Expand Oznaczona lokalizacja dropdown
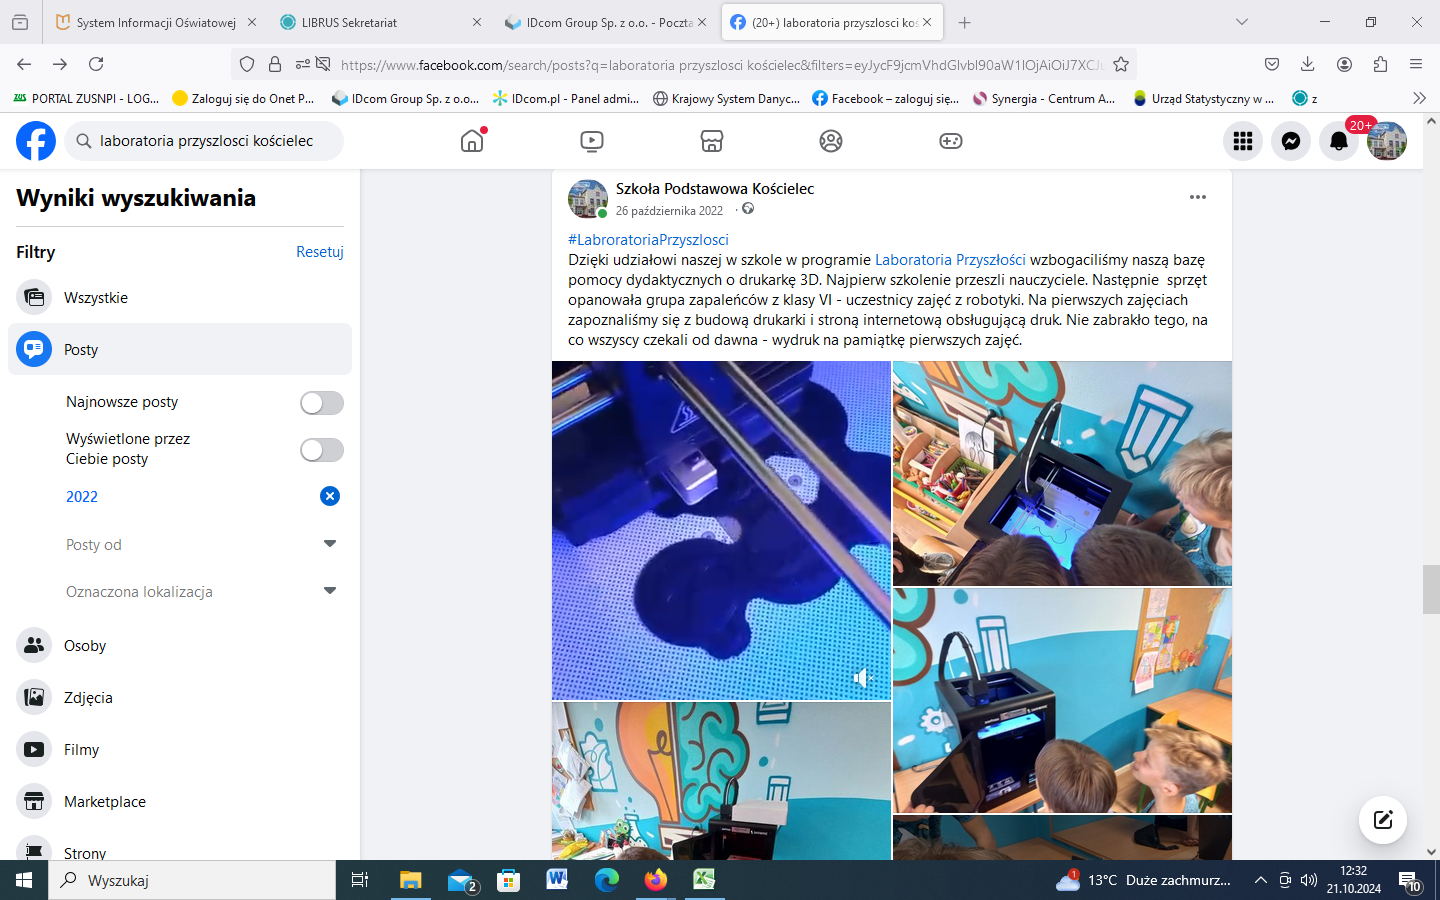The width and height of the screenshot is (1440, 900). click(330, 591)
